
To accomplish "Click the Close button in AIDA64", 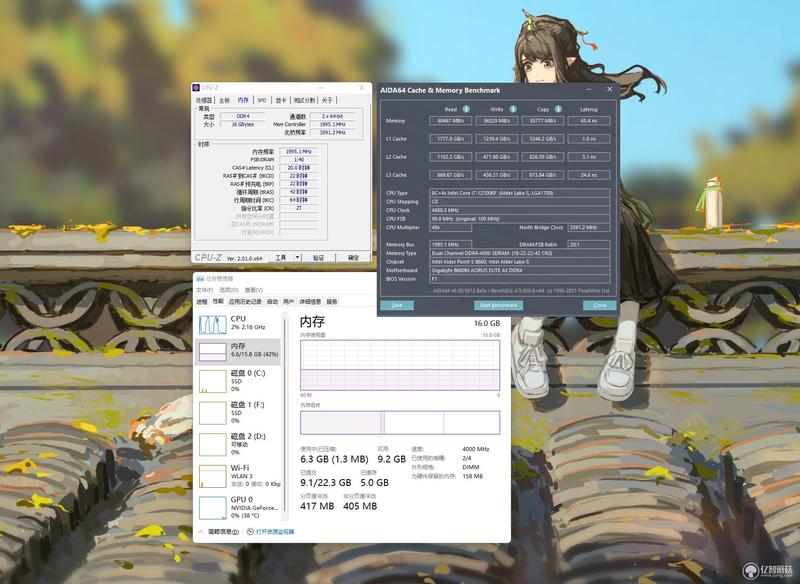I will pyautogui.click(x=599, y=305).
